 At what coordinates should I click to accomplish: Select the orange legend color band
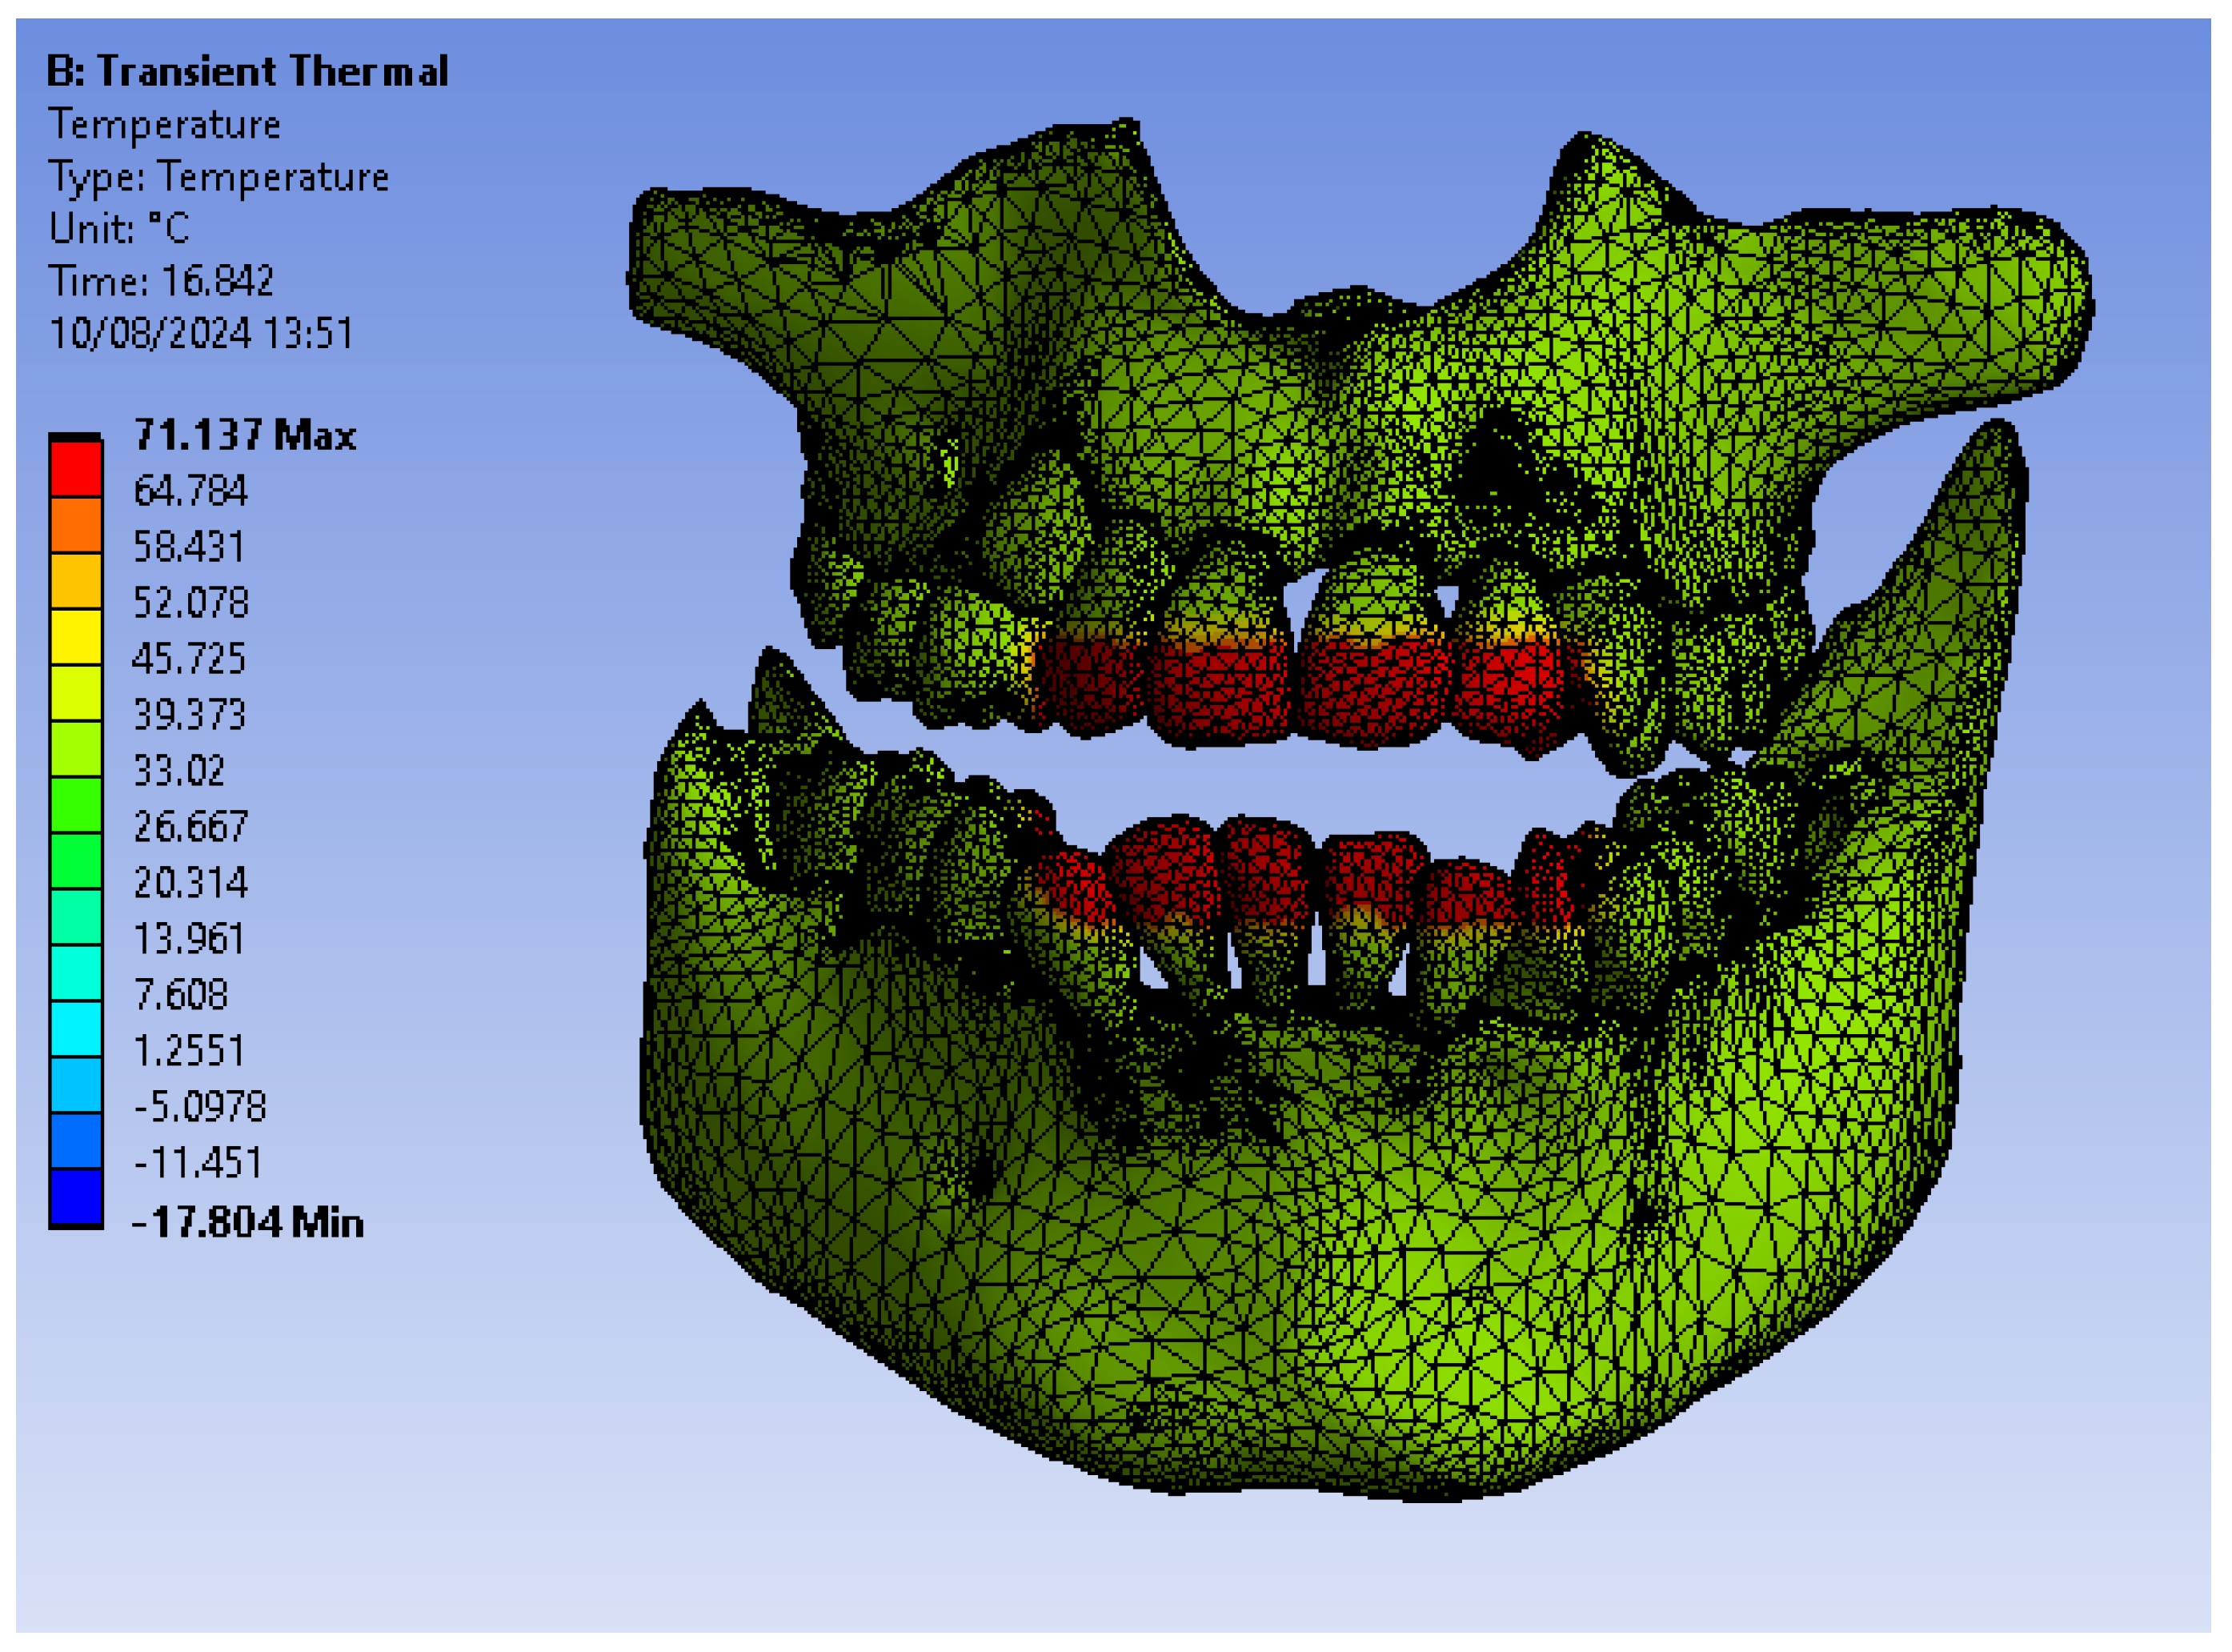coord(76,524)
